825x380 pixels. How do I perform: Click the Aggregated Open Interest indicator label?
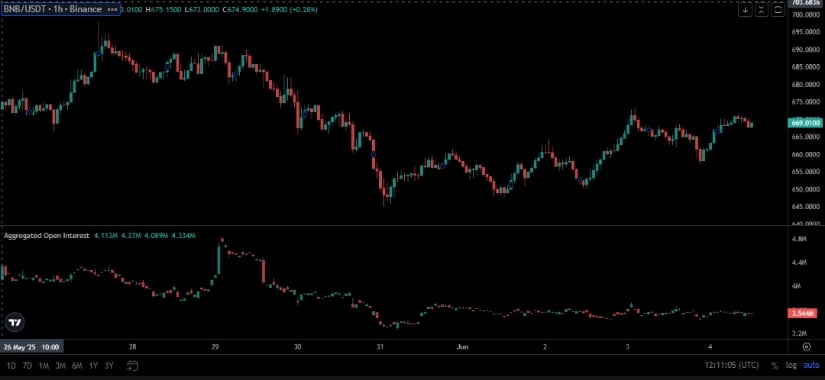46,236
